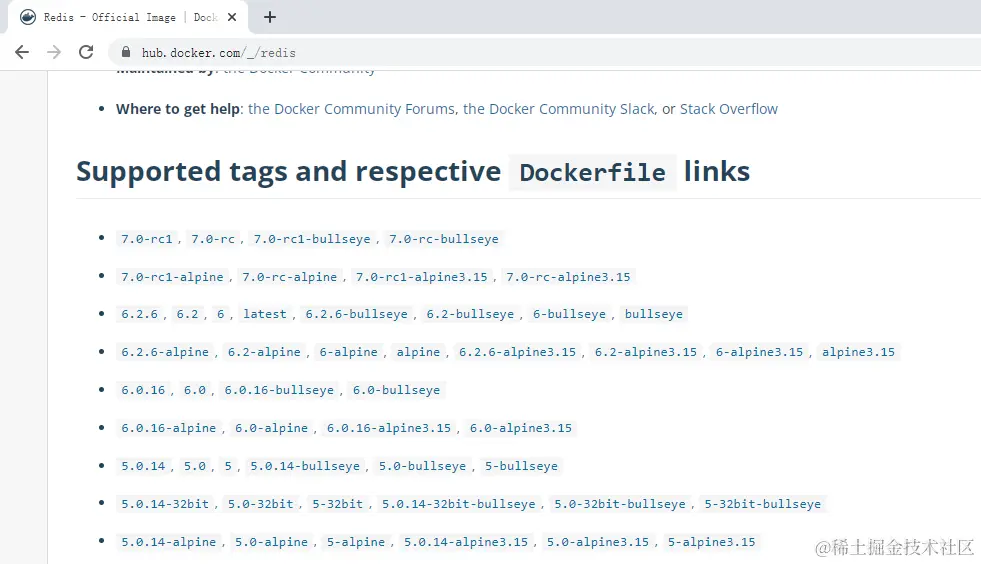Click the 6.2-alpine tag link
This screenshot has width=981, height=564.
(264, 352)
